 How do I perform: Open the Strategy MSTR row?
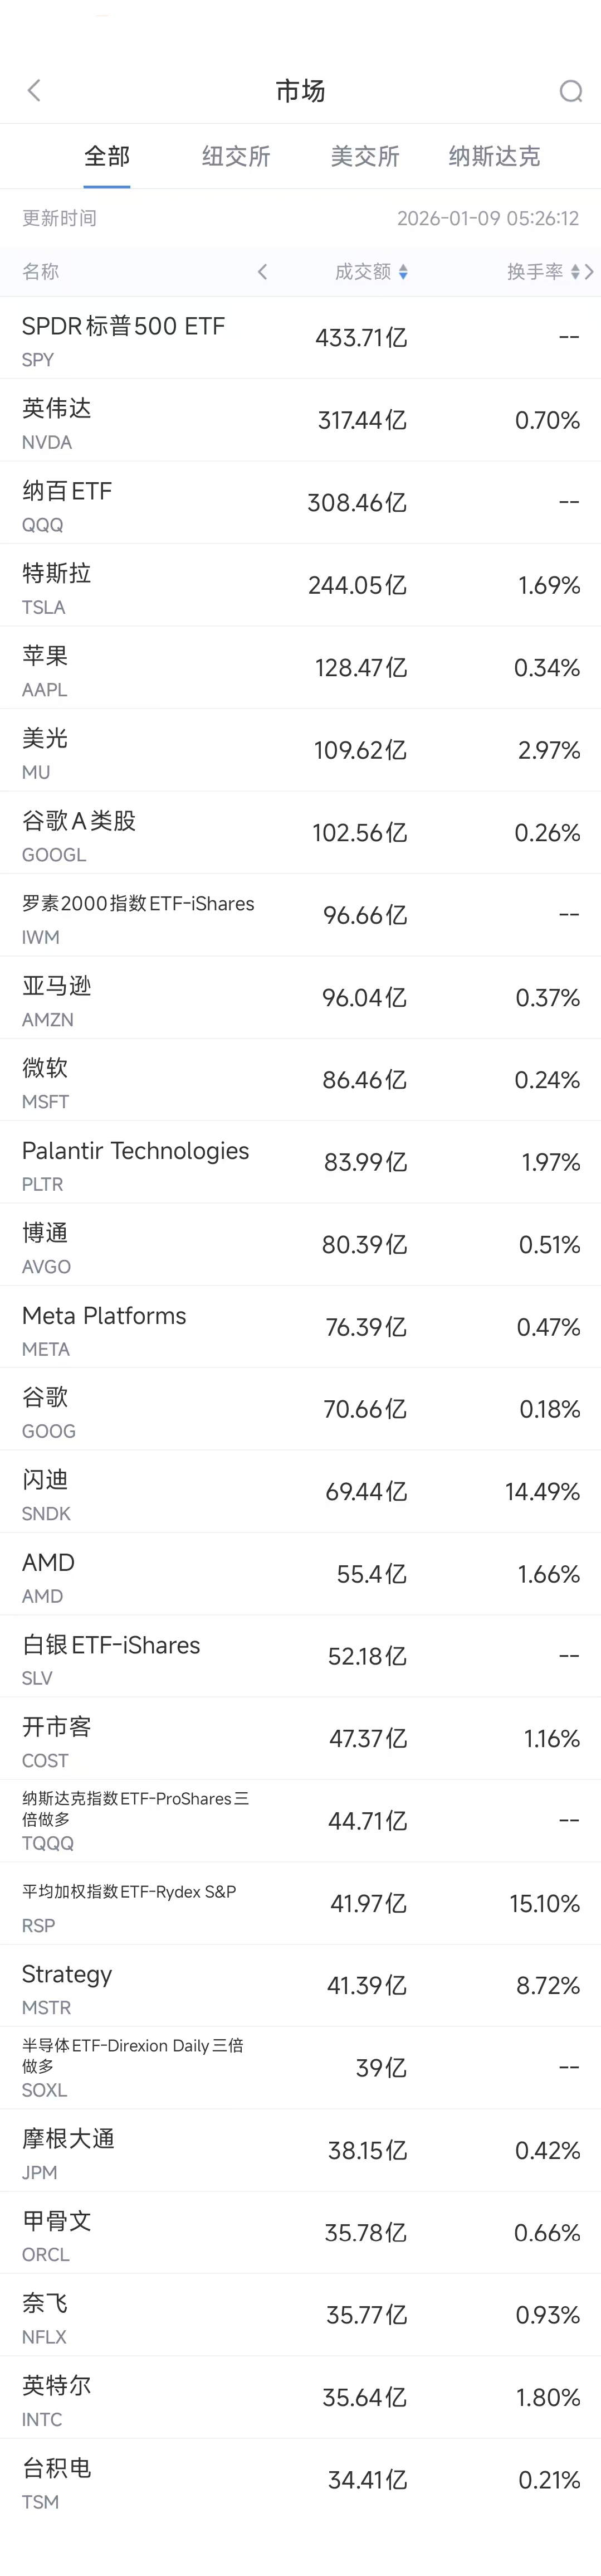pos(300,1986)
